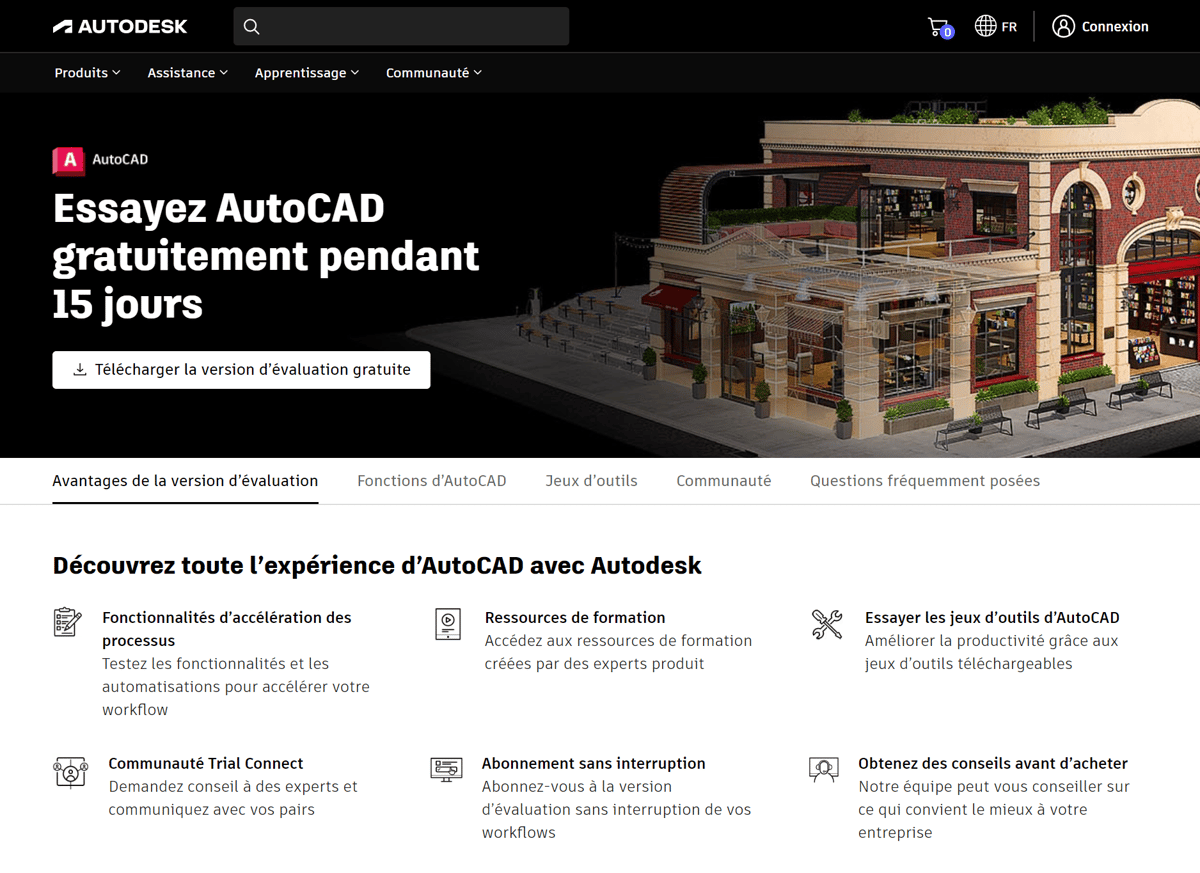Click the user profile icon
The width and height of the screenshot is (1200, 873).
coord(1063,26)
